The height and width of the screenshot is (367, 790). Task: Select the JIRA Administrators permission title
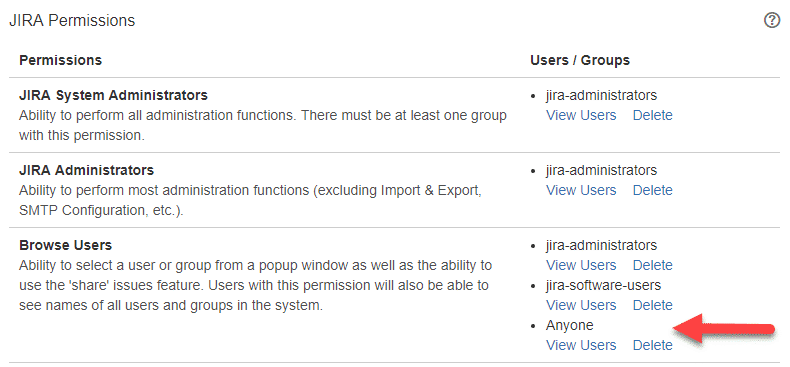pos(87,170)
